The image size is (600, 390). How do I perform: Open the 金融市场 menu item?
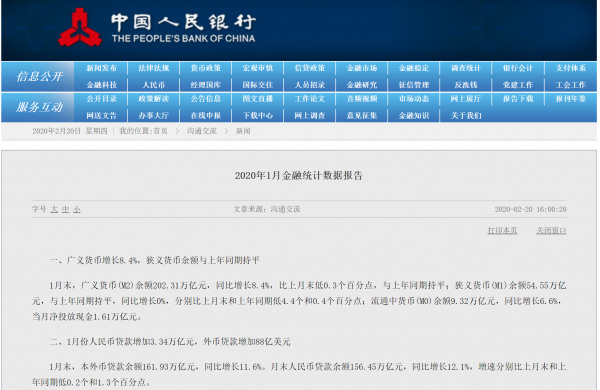362,69
